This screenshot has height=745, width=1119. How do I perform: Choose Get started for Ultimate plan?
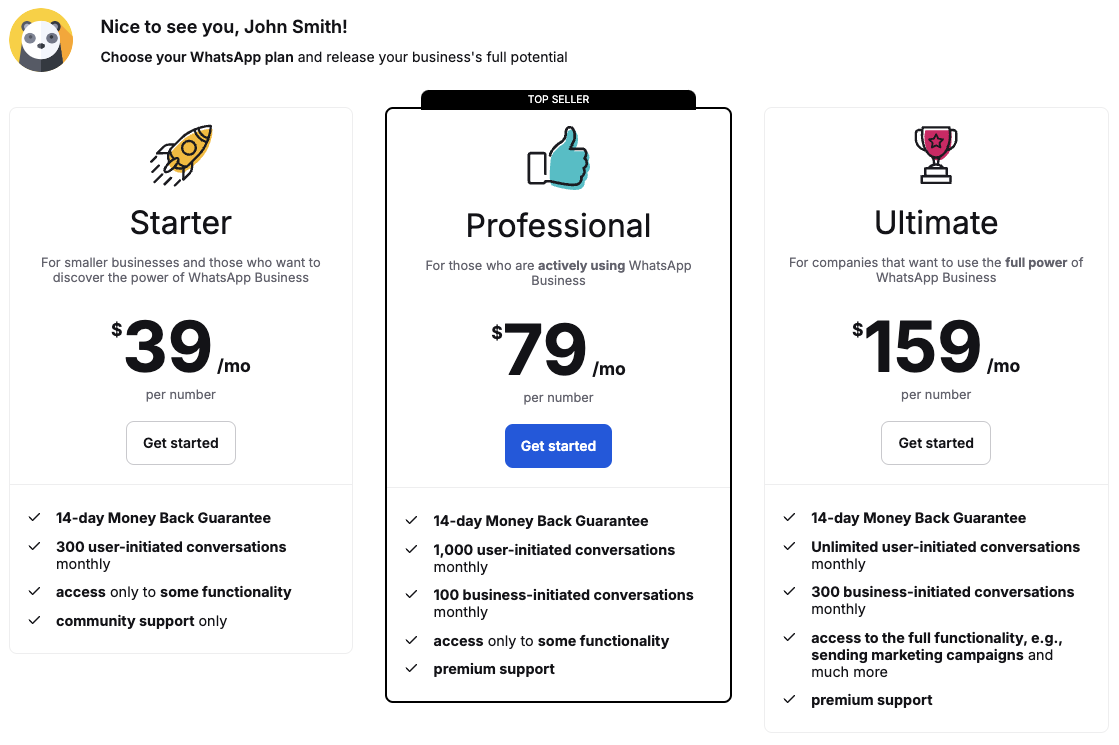pos(935,443)
